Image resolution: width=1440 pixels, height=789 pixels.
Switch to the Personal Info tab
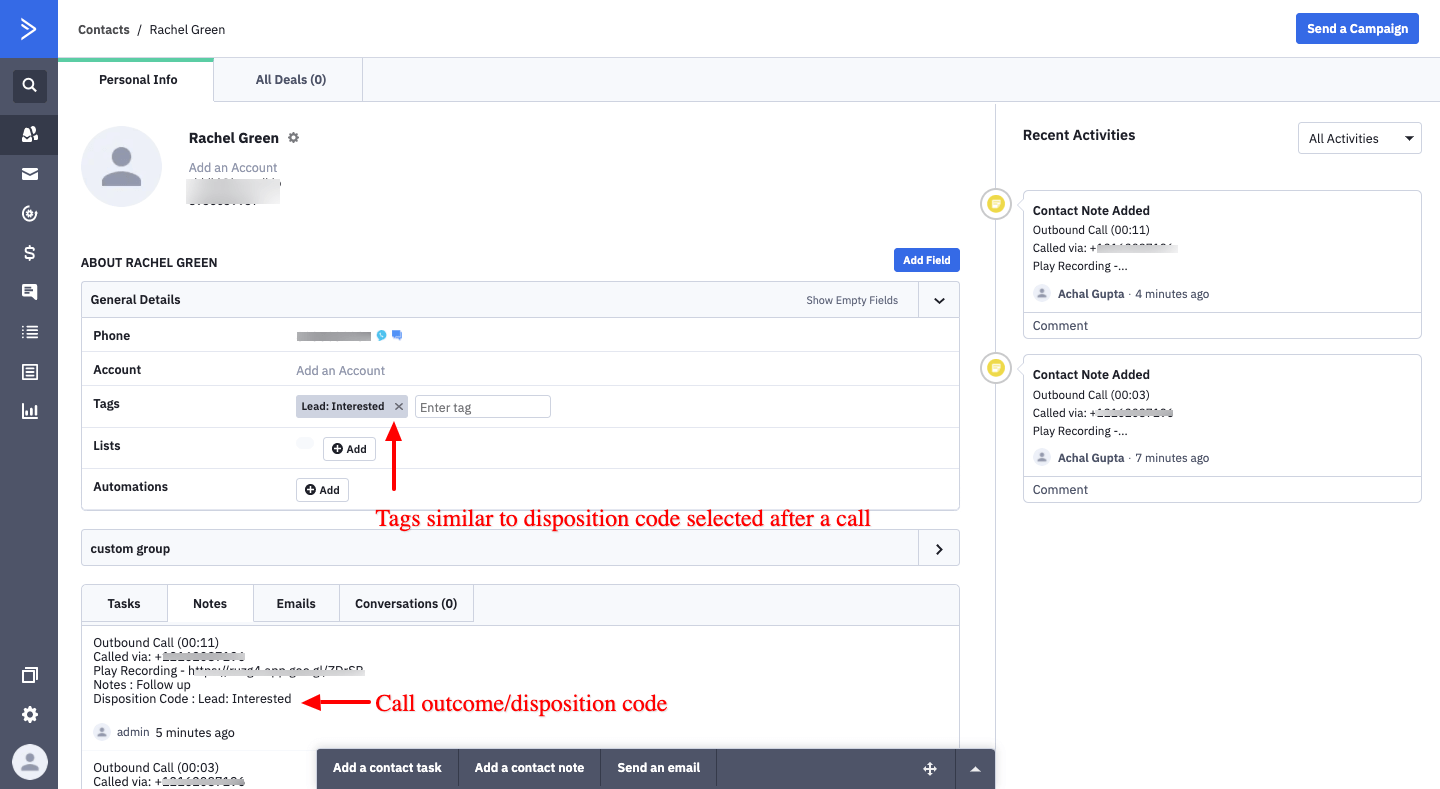(x=138, y=80)
